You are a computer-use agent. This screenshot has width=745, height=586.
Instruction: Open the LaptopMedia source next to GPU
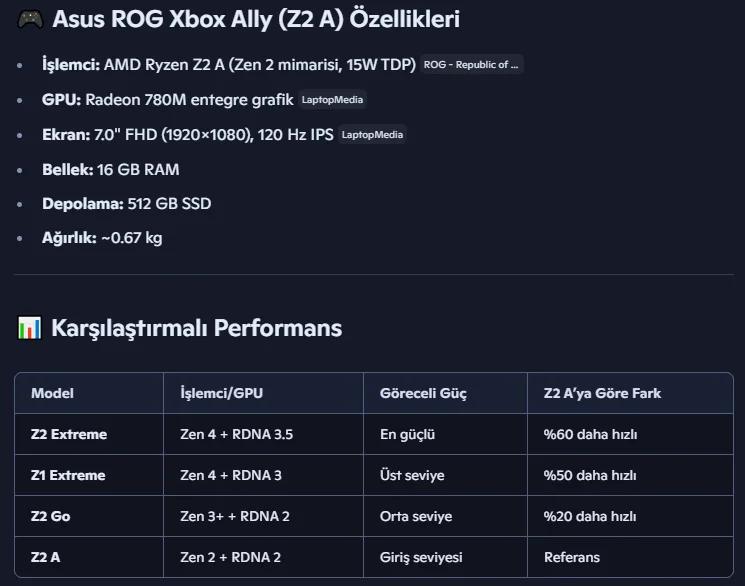point(332,100)
